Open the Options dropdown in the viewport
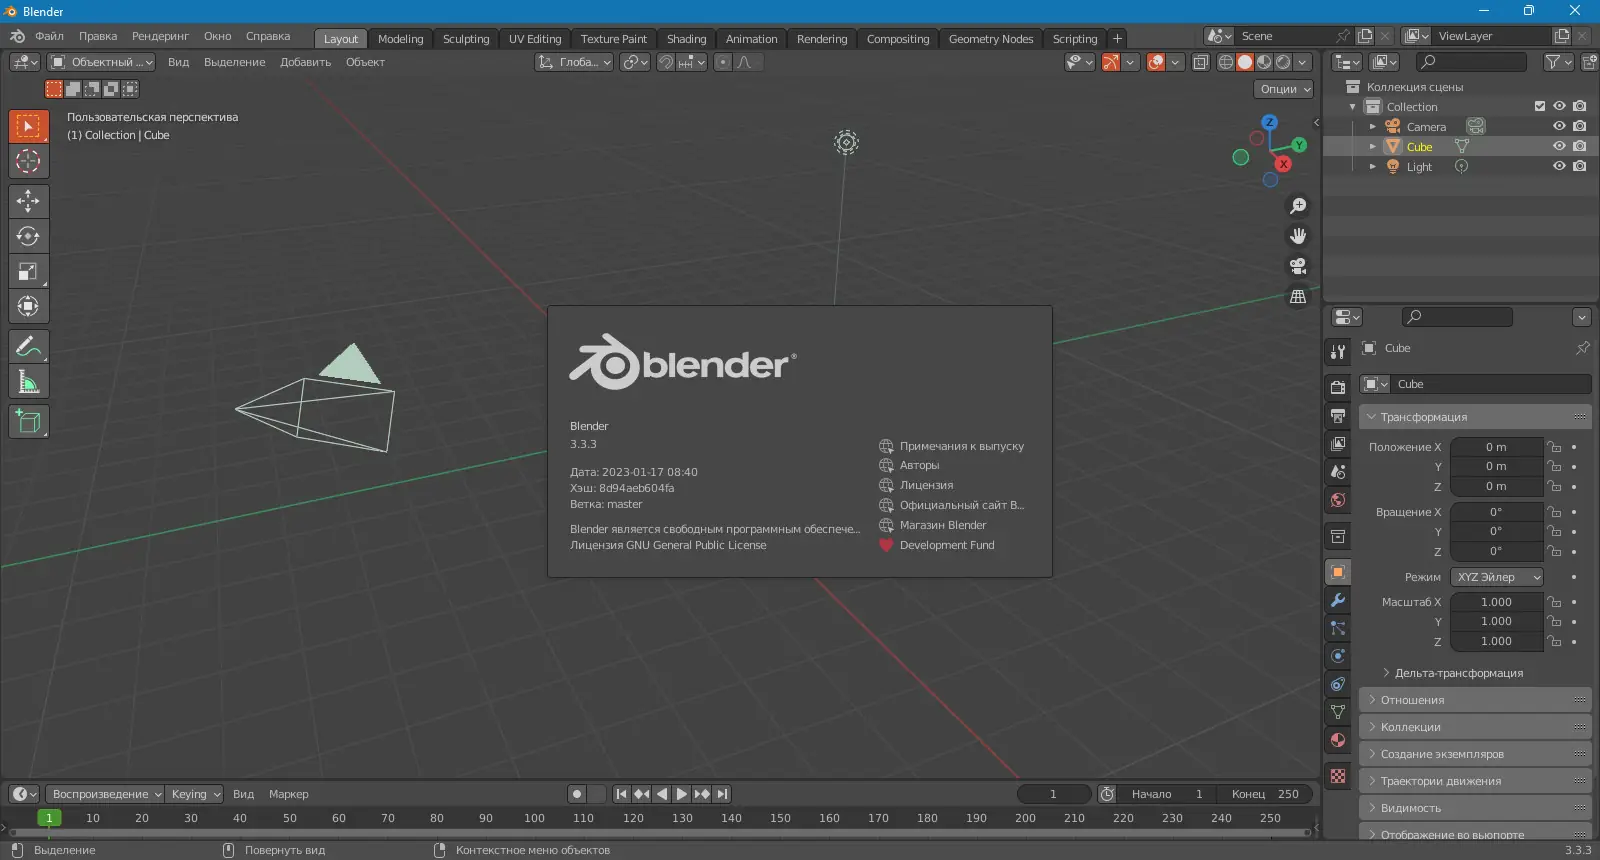The width and height of the screenshot is (1600, 860). click(x=1284, y=89)
